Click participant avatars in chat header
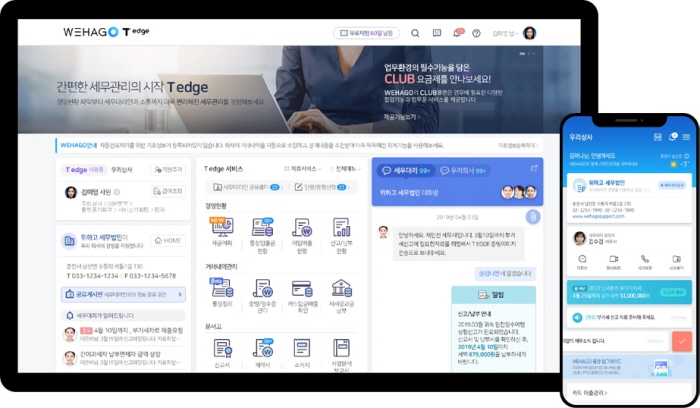 519,192
